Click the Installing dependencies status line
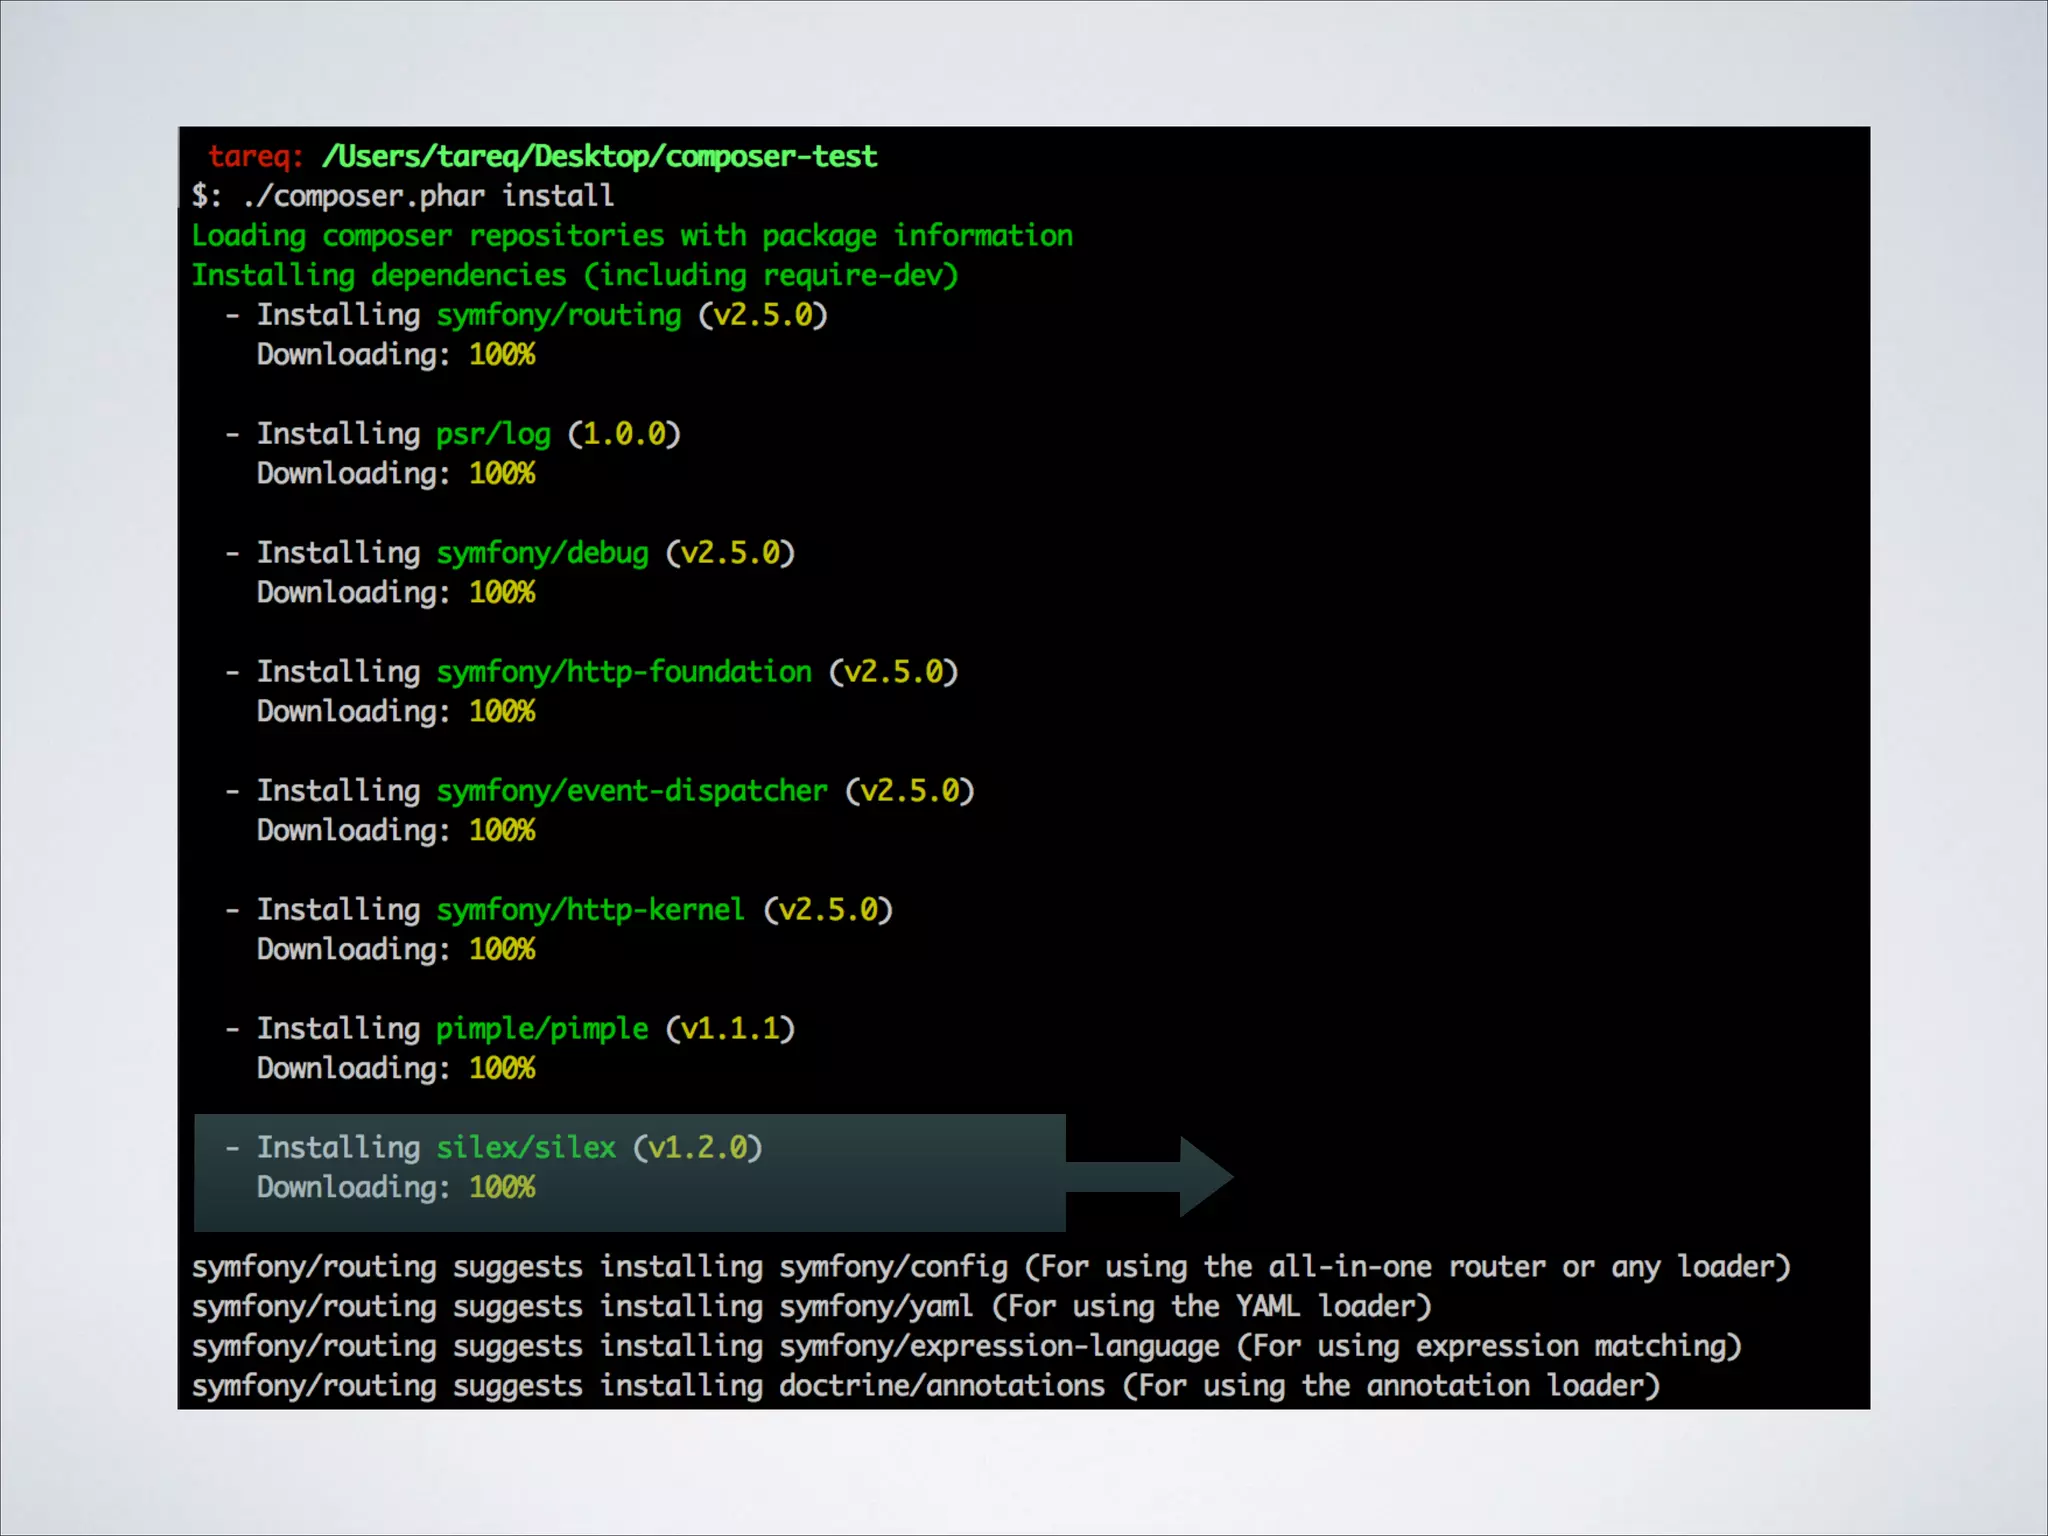 [574, 276]
